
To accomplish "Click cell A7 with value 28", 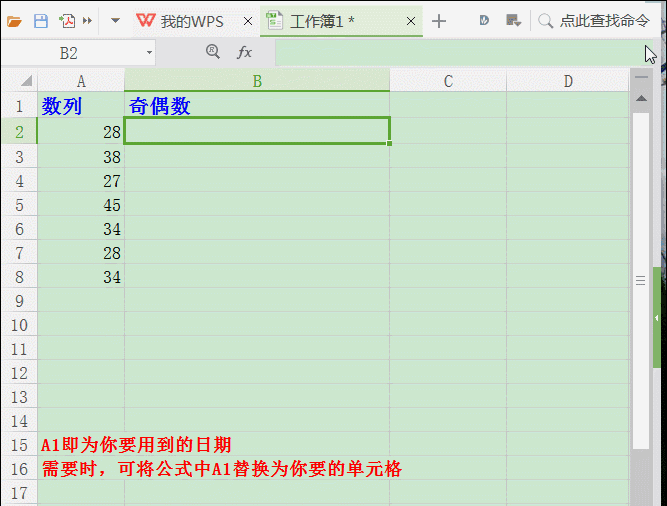I will 81,253.
